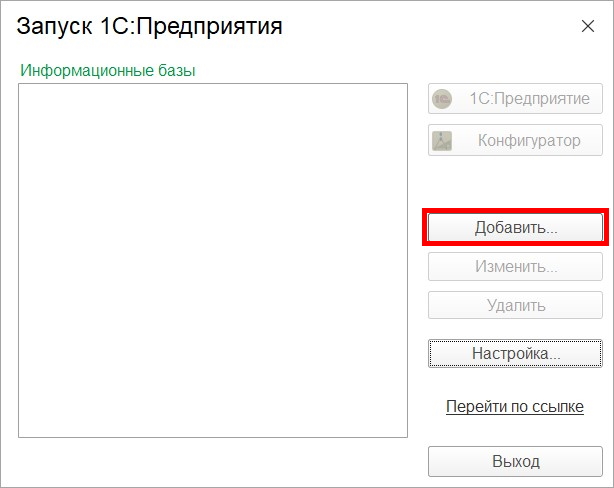This screenshot has height=488, width=614.
Task: Follow the Перейти по ссылке link
Action: tap(515, 407)
